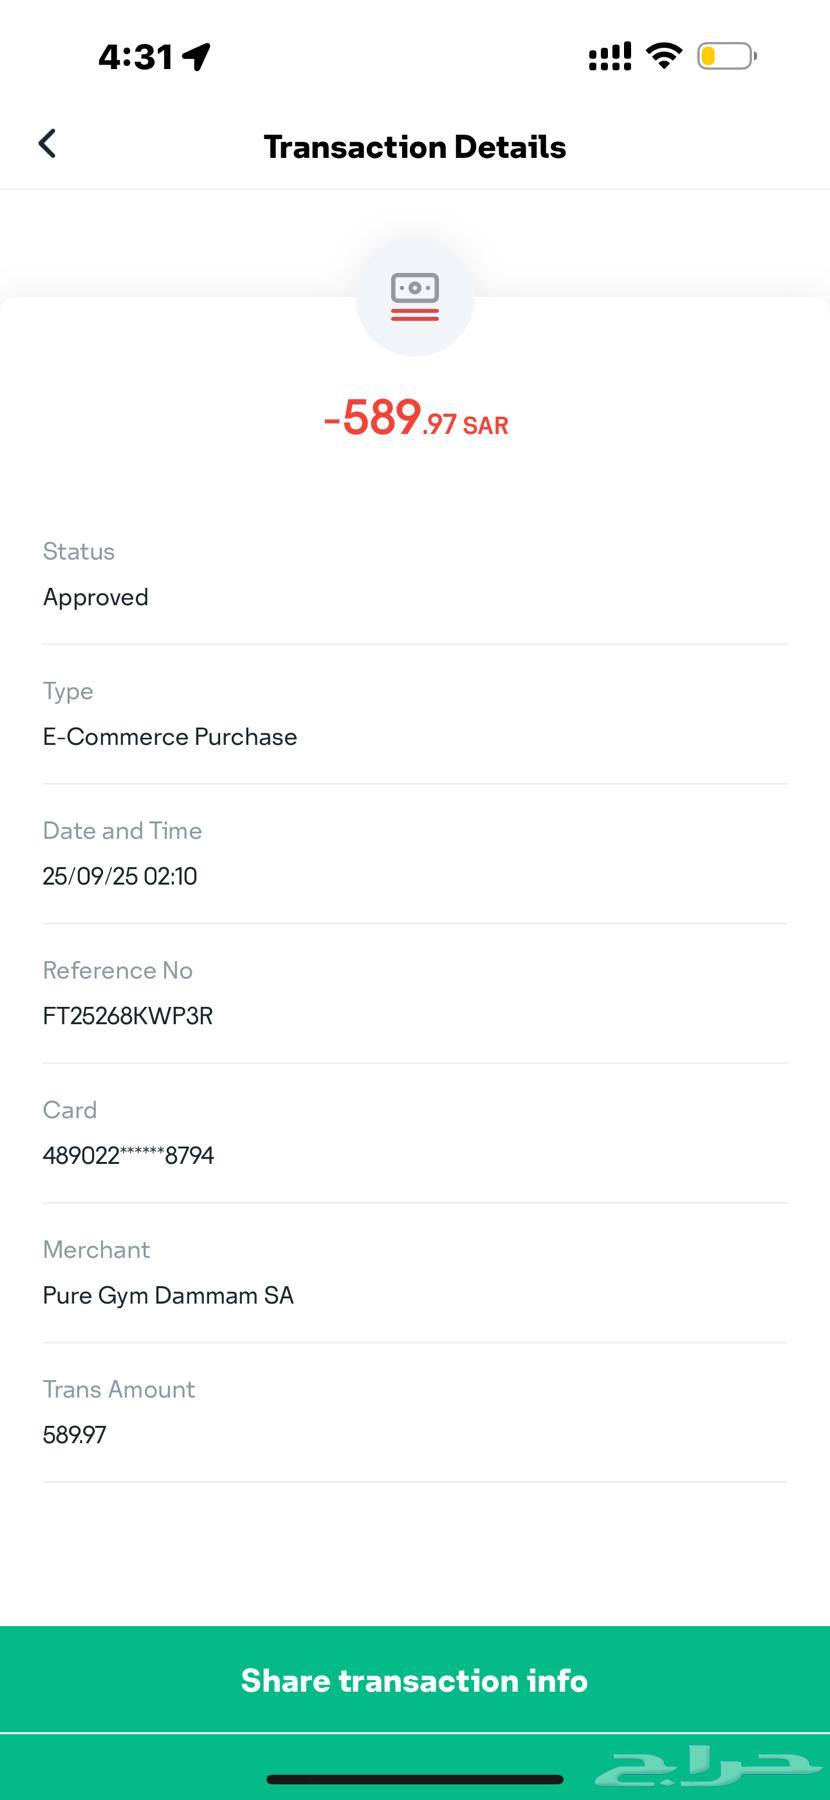
Task: Tap the location arrow icon
Action: [197, 57]
